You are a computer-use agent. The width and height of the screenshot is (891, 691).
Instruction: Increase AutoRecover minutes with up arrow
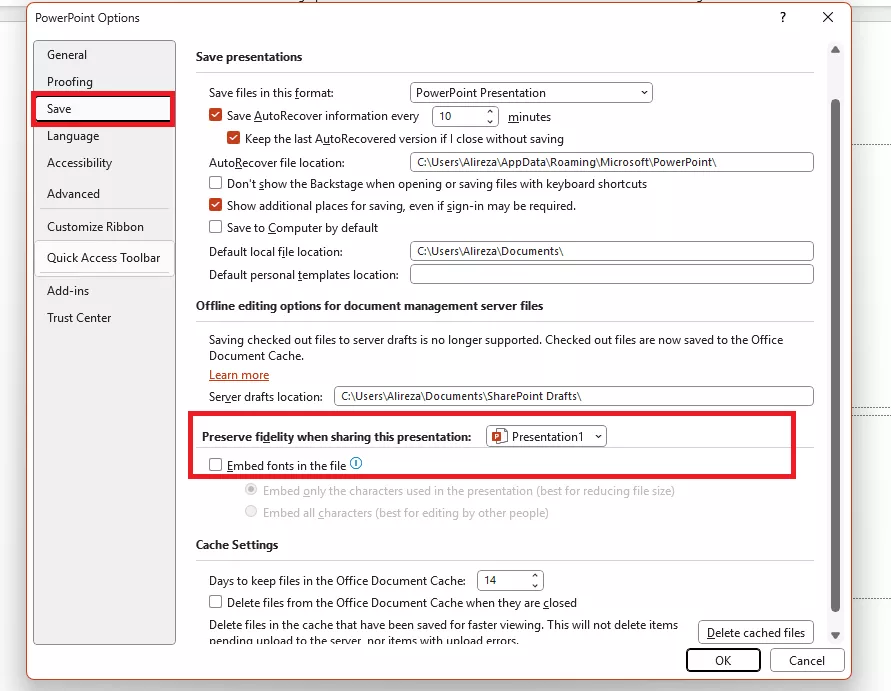pyautogui.click(x=490, y=111)
